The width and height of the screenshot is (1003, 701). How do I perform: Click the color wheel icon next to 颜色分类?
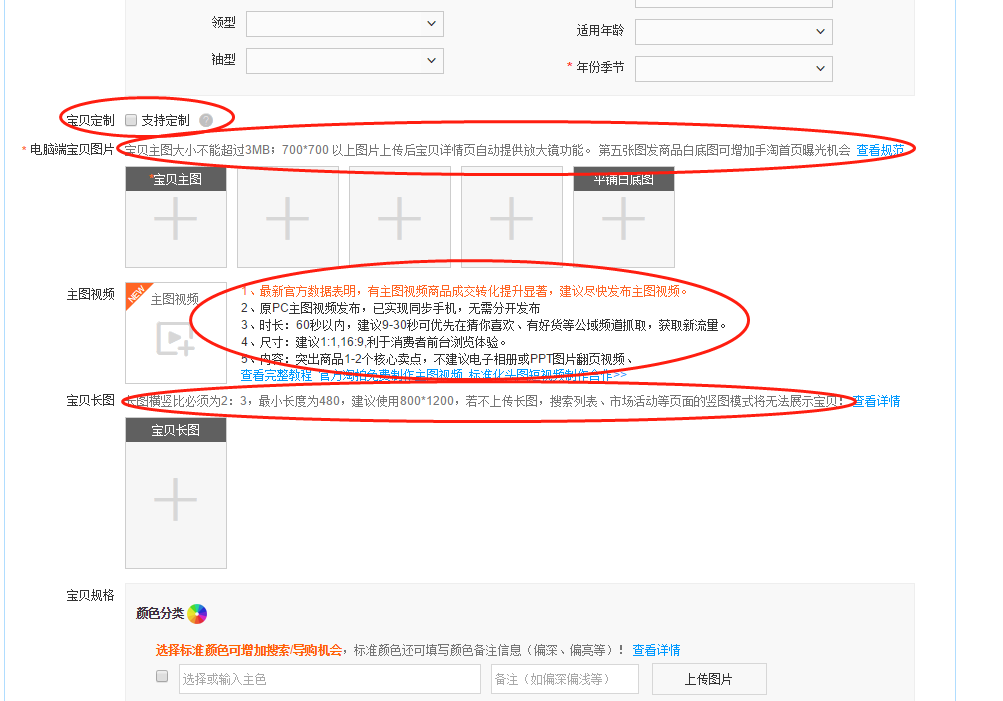coord(197,614)
